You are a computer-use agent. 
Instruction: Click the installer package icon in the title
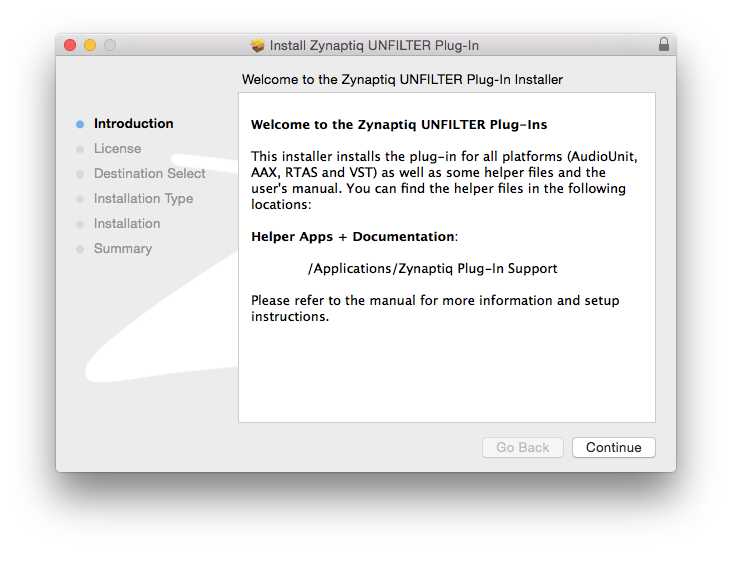[x=258, y=46]
